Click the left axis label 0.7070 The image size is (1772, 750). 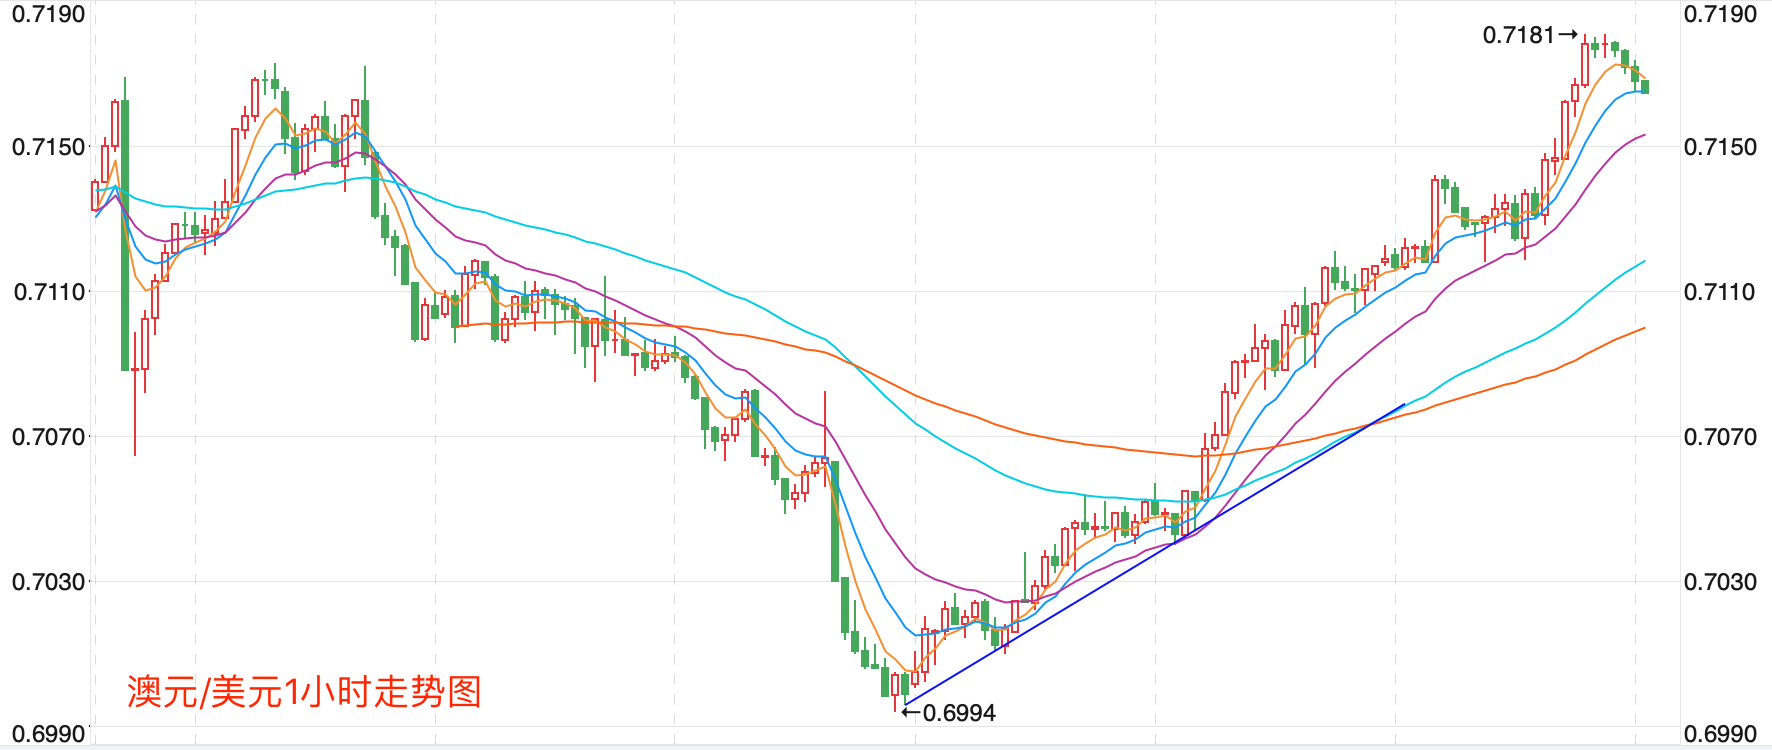48,437
